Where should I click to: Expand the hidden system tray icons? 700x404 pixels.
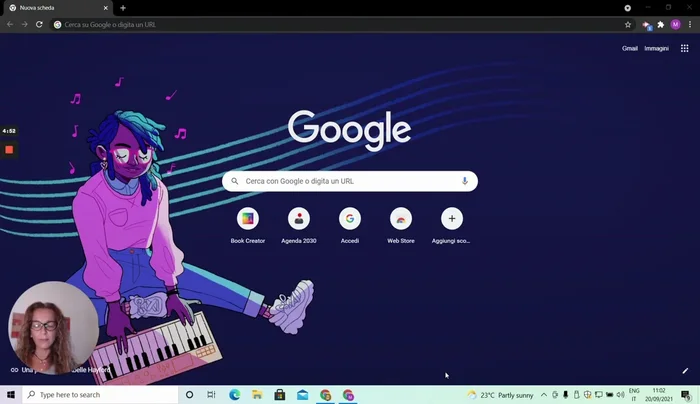click(543, 395)
